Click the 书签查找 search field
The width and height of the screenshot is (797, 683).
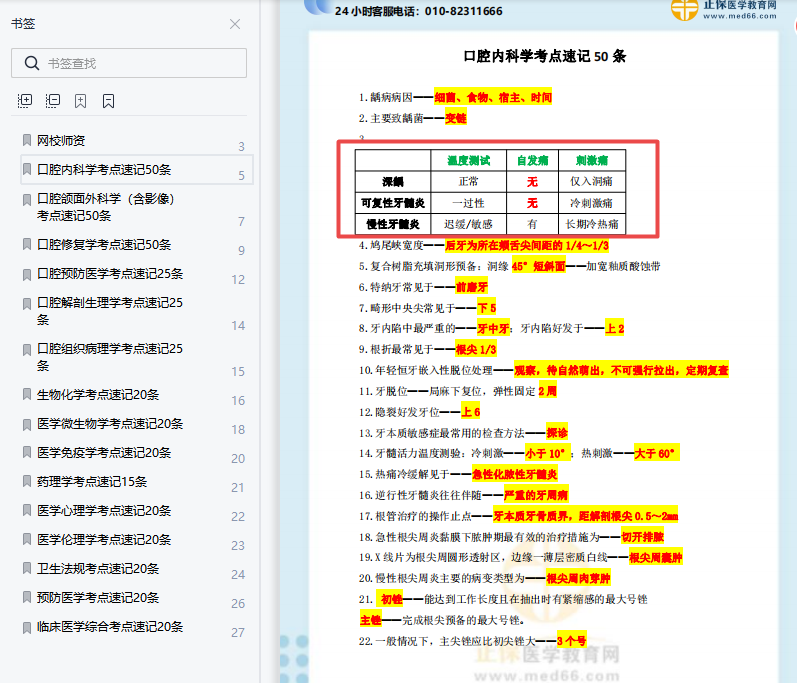point(140,64)
